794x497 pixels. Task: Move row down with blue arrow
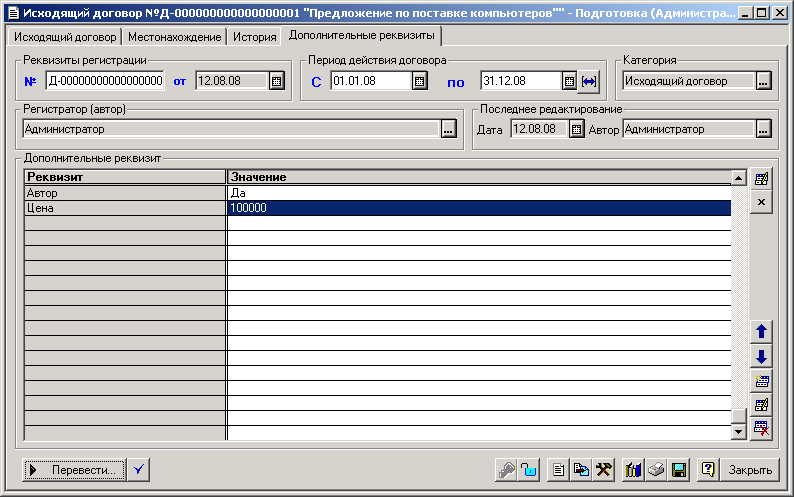[761, 356]
